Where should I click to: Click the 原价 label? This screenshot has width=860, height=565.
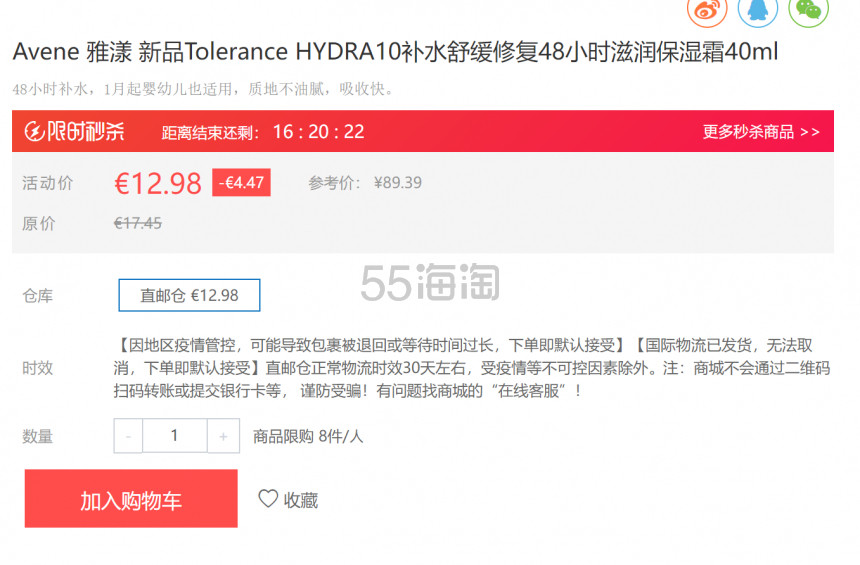pos(38,224)
